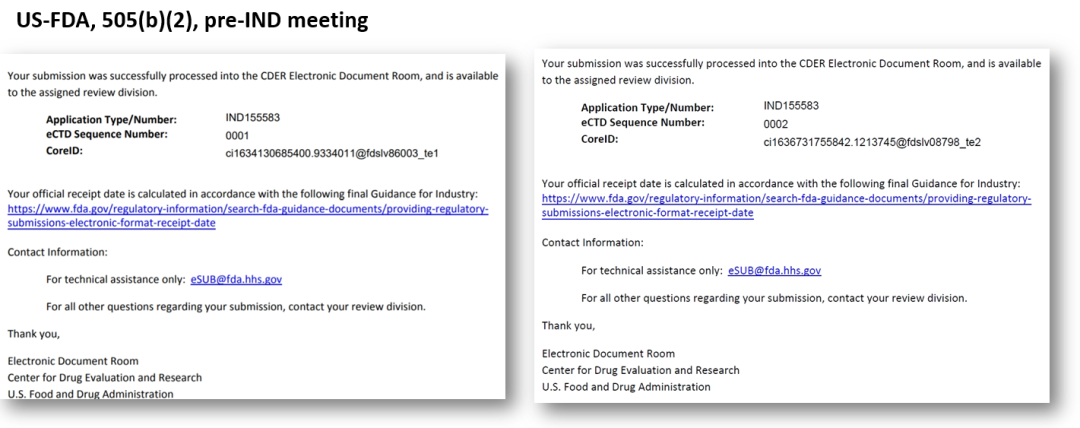Click 'For all other questions' line in right document
This screenshot has height=428, width=1080.
click(x=775, y=298)
